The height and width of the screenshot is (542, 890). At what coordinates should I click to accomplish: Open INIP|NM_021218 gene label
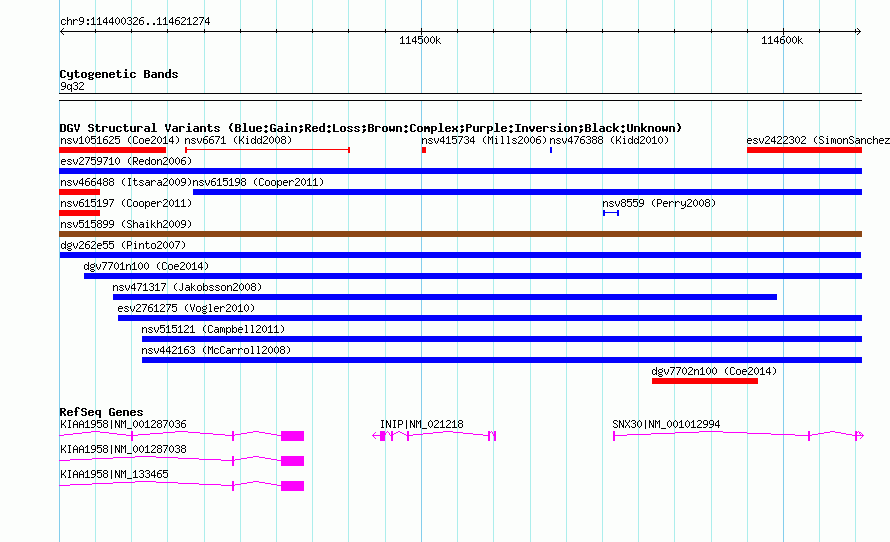click(422, 424)
